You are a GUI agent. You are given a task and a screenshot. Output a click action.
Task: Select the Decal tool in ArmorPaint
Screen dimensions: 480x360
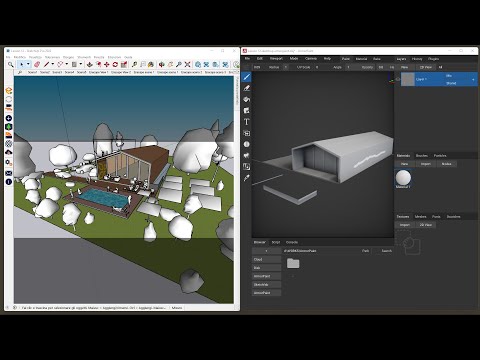247,111
